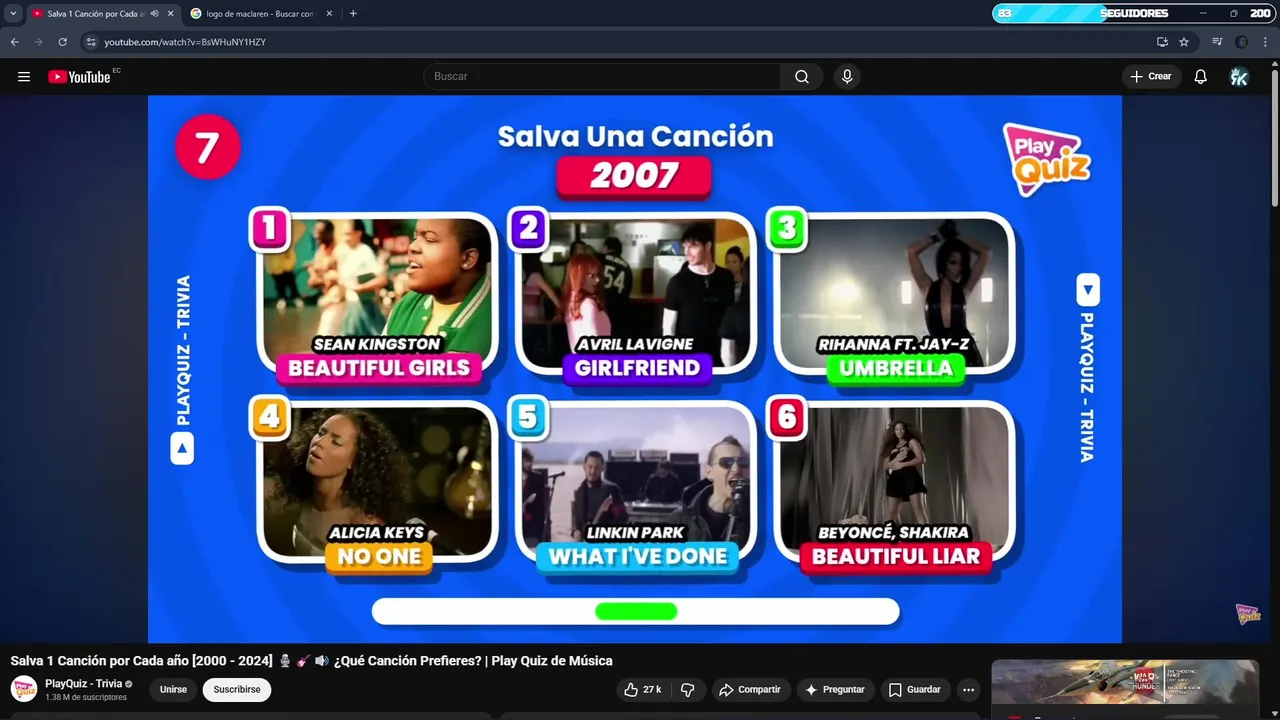Close the 'Salva 1 Canción' tab
The width and height of the screenshot is (1280, 720).
tap(170, 14)
